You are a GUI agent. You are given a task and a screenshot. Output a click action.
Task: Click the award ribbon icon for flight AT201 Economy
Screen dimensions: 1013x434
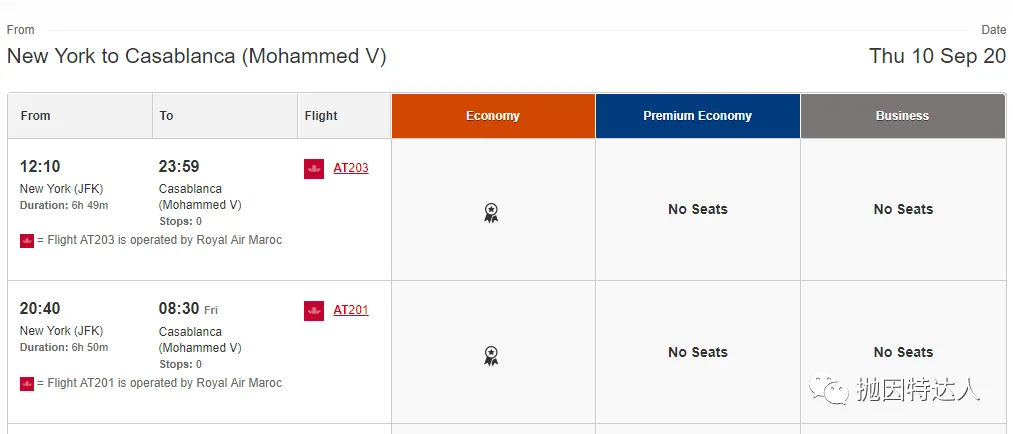coord(492,356)
